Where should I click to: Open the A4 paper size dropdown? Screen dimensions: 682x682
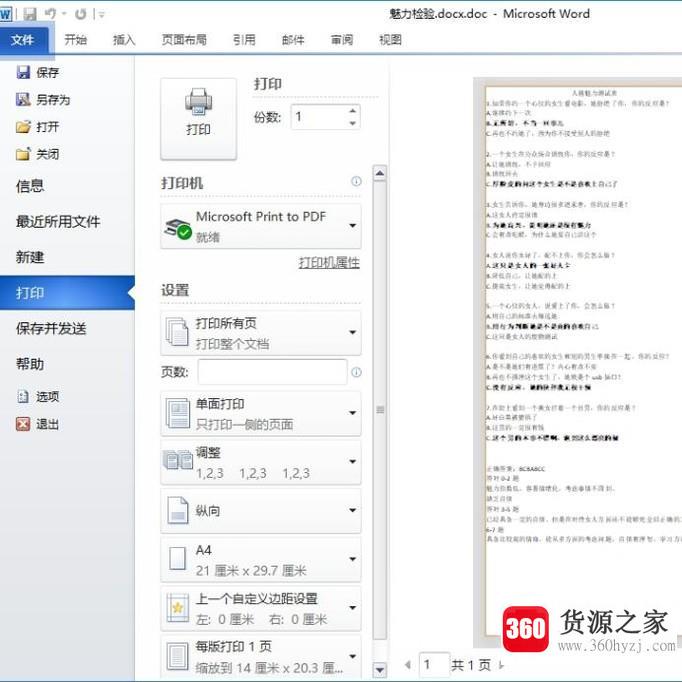pos(261,560)
